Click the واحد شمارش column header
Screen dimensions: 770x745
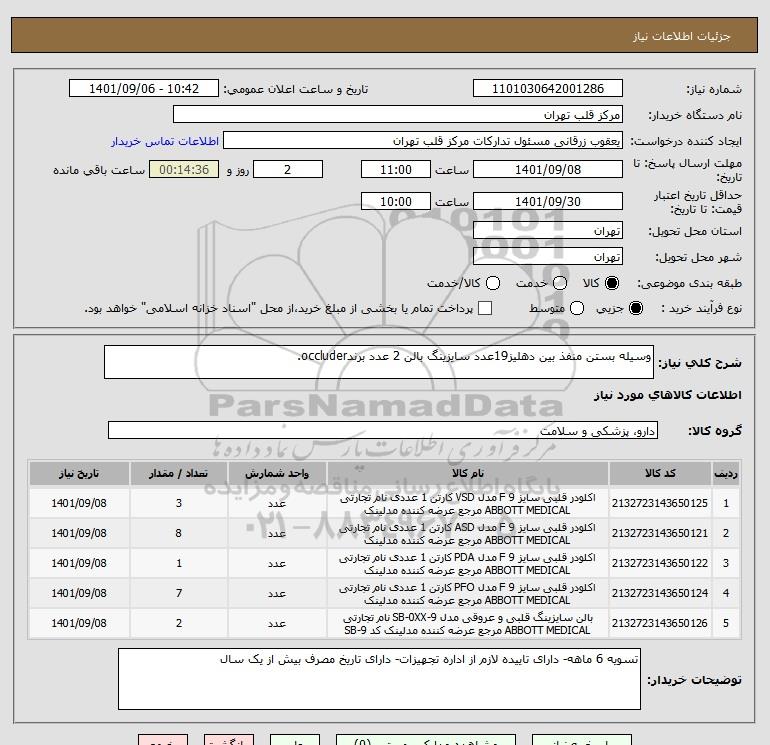277,473
